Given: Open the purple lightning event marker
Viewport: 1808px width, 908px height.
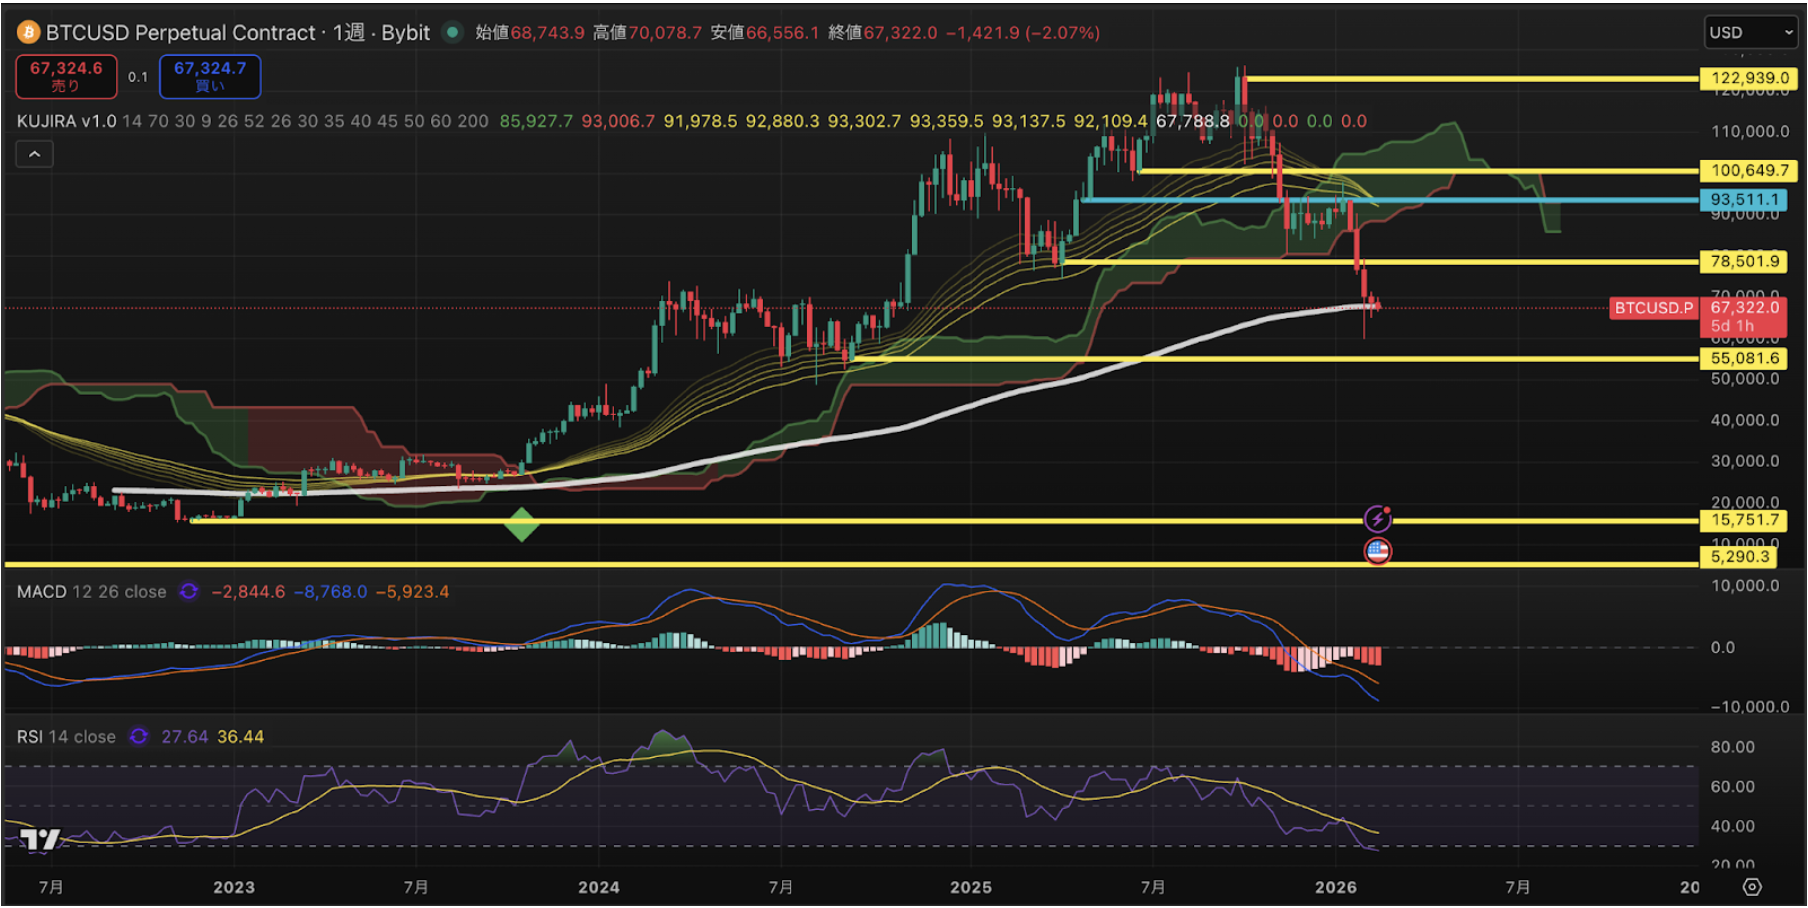Looking at the screenshot, I should [1377, 518].
